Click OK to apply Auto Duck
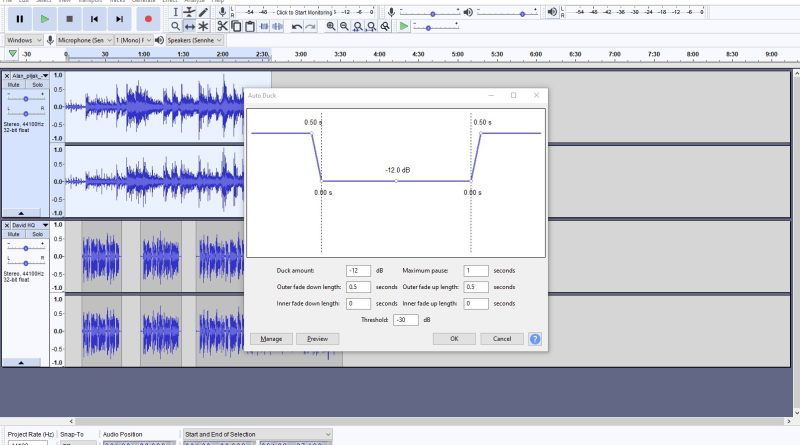 coord(454,339)
